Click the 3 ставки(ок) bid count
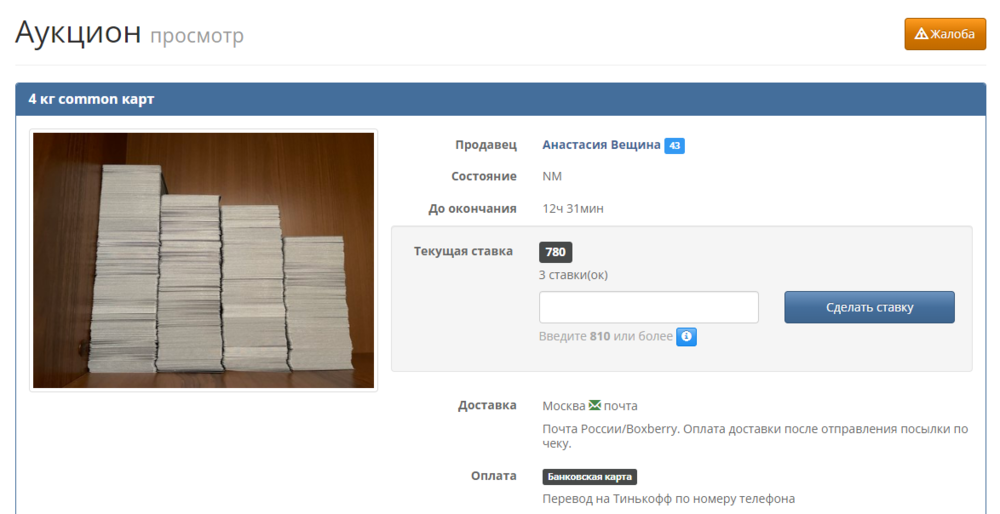 [x=573, y=275]
